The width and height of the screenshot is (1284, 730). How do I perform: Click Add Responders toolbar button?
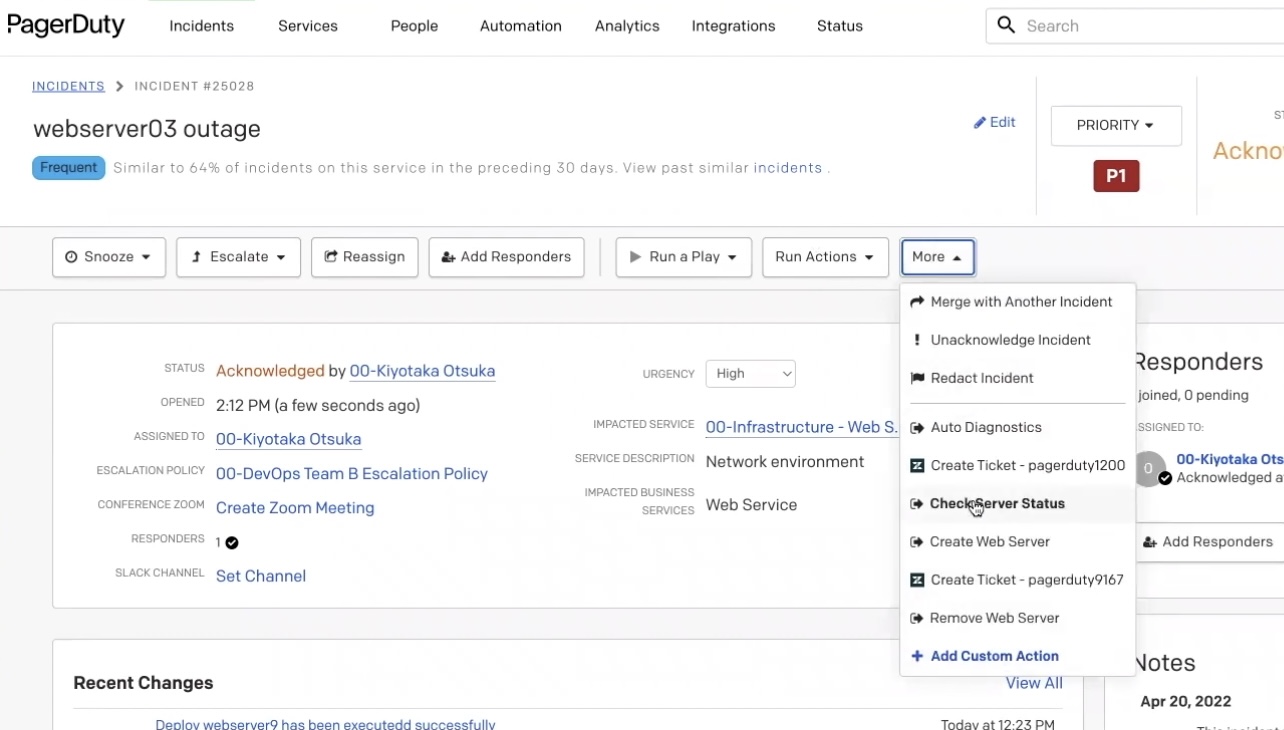point(506,257)
